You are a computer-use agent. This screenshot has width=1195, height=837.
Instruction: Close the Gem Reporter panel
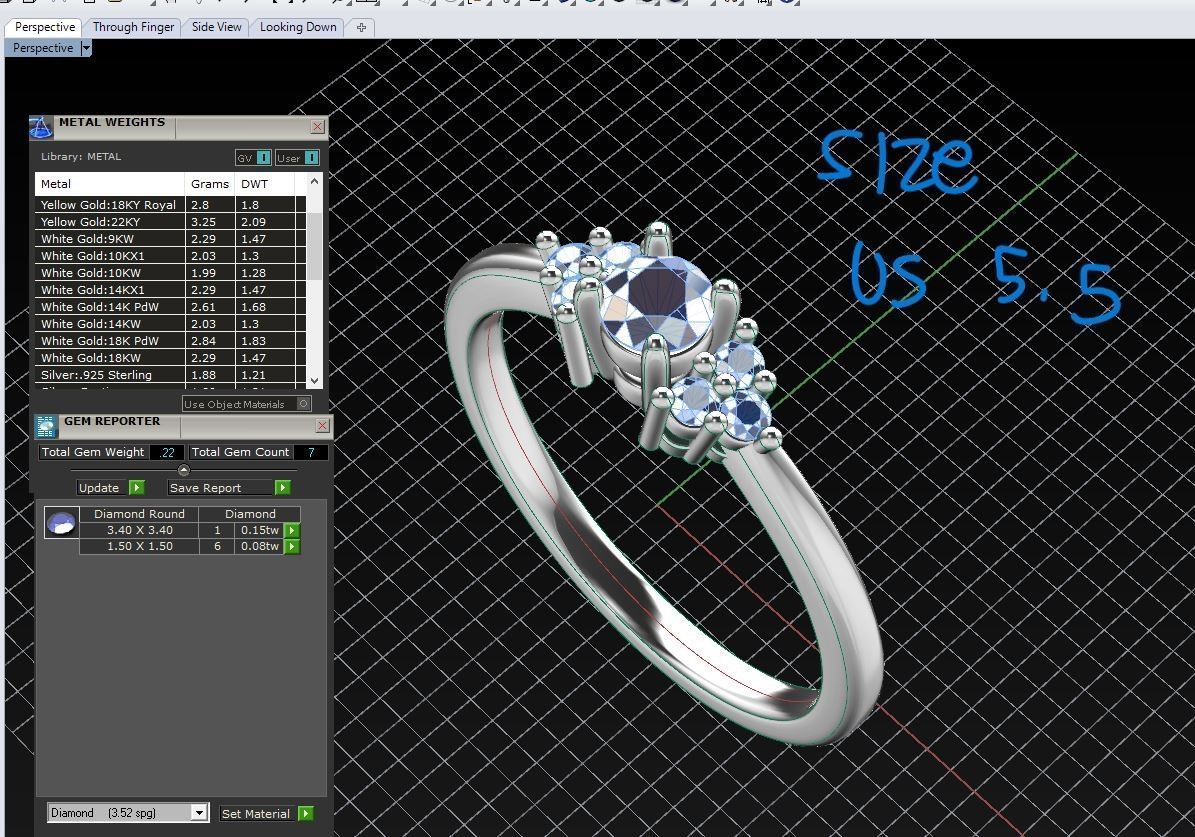tap(322, 425)
